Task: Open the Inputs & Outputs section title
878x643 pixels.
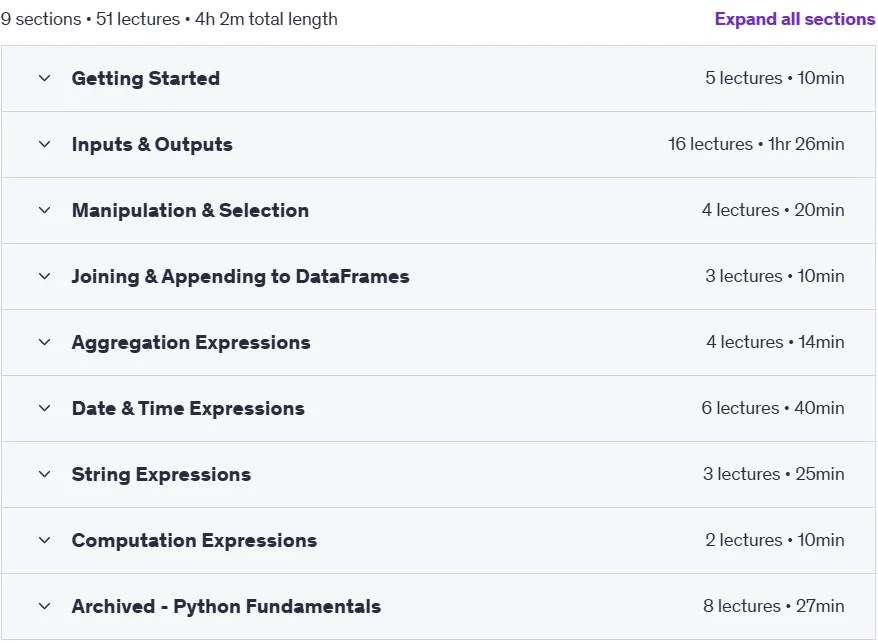Action: (152, 145)
